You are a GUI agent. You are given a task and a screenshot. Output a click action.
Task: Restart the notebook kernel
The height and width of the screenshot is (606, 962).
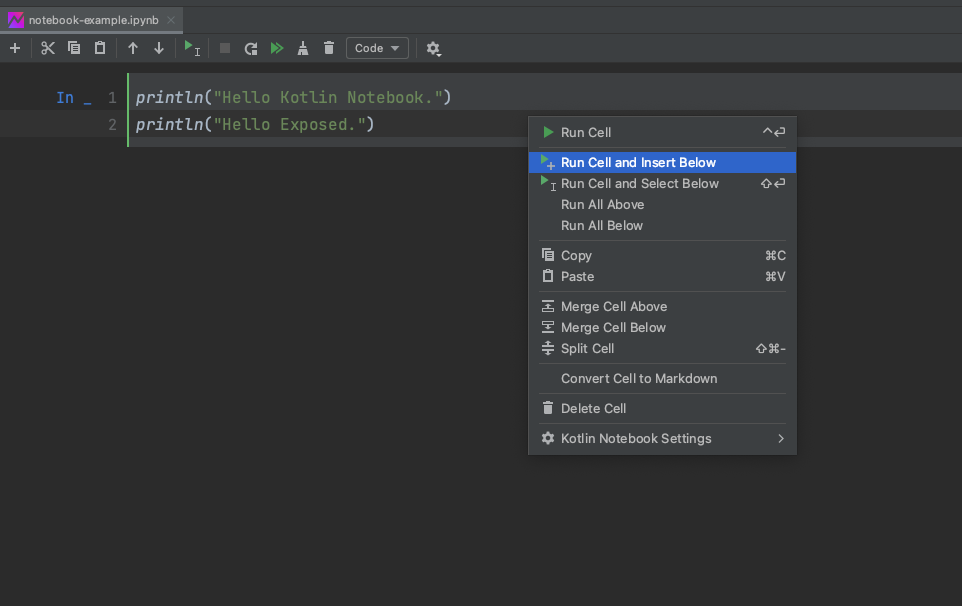pos(250,47)
